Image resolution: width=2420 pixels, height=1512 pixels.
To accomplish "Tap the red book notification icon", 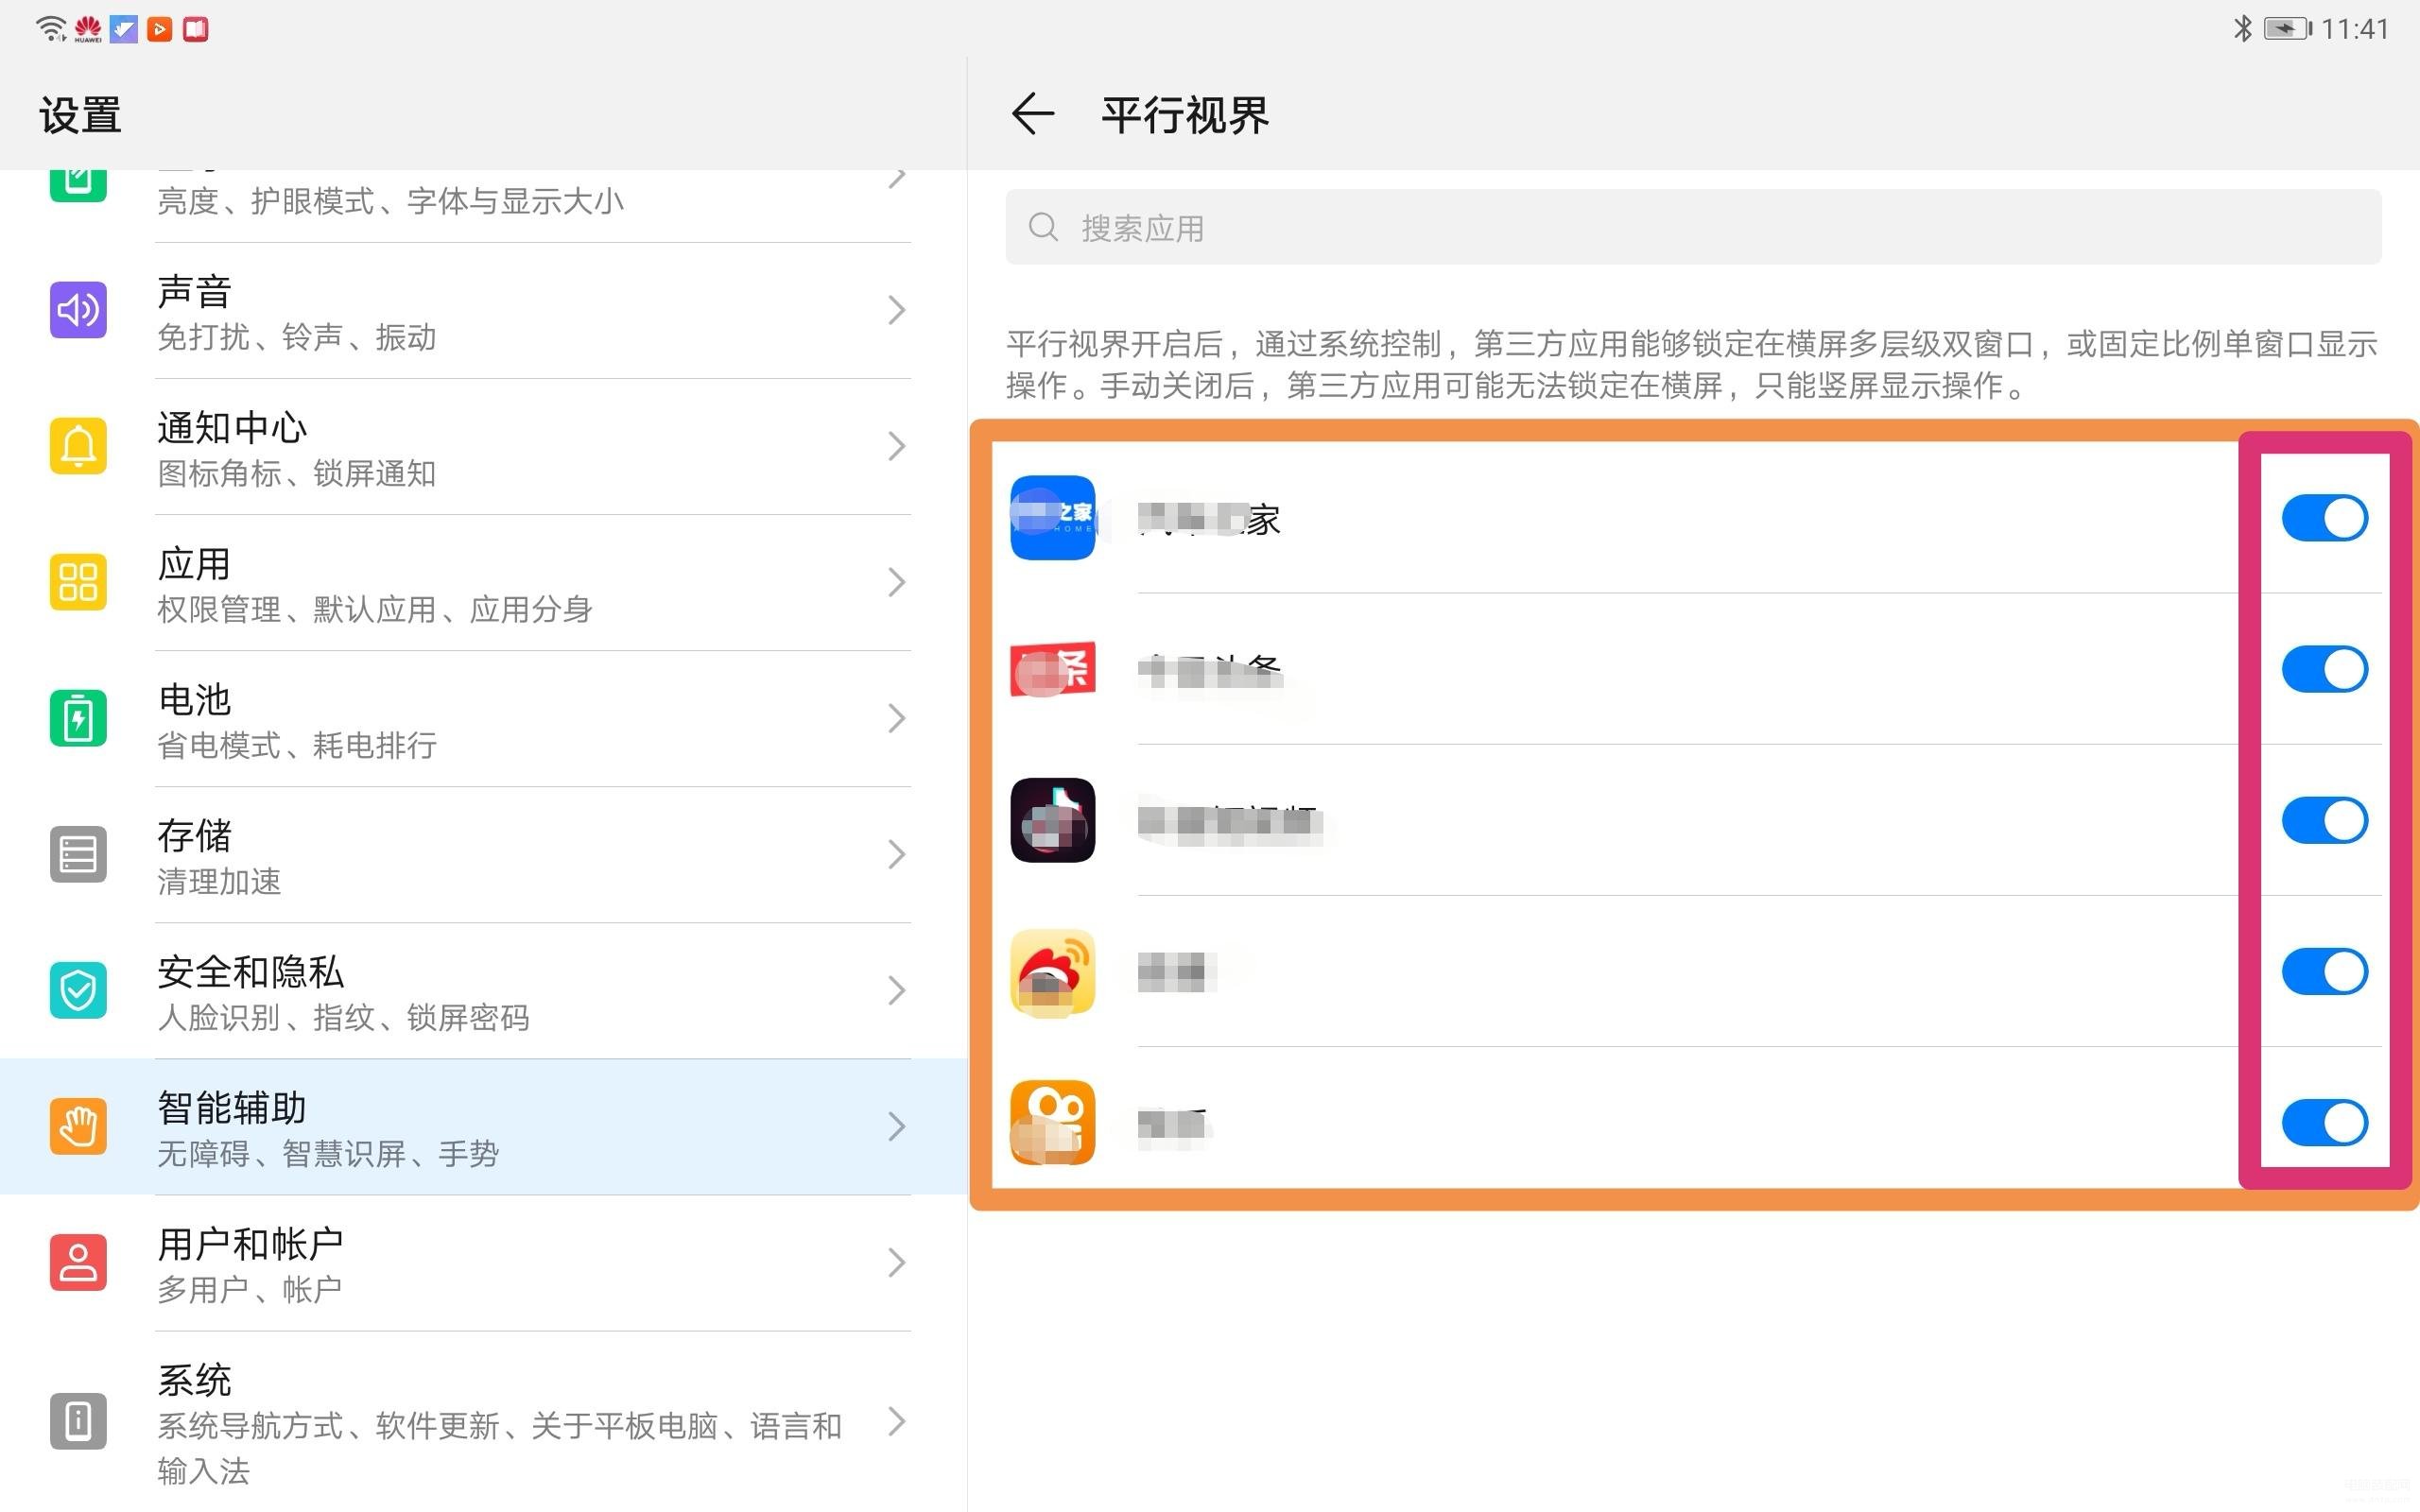I will [196, 29].
